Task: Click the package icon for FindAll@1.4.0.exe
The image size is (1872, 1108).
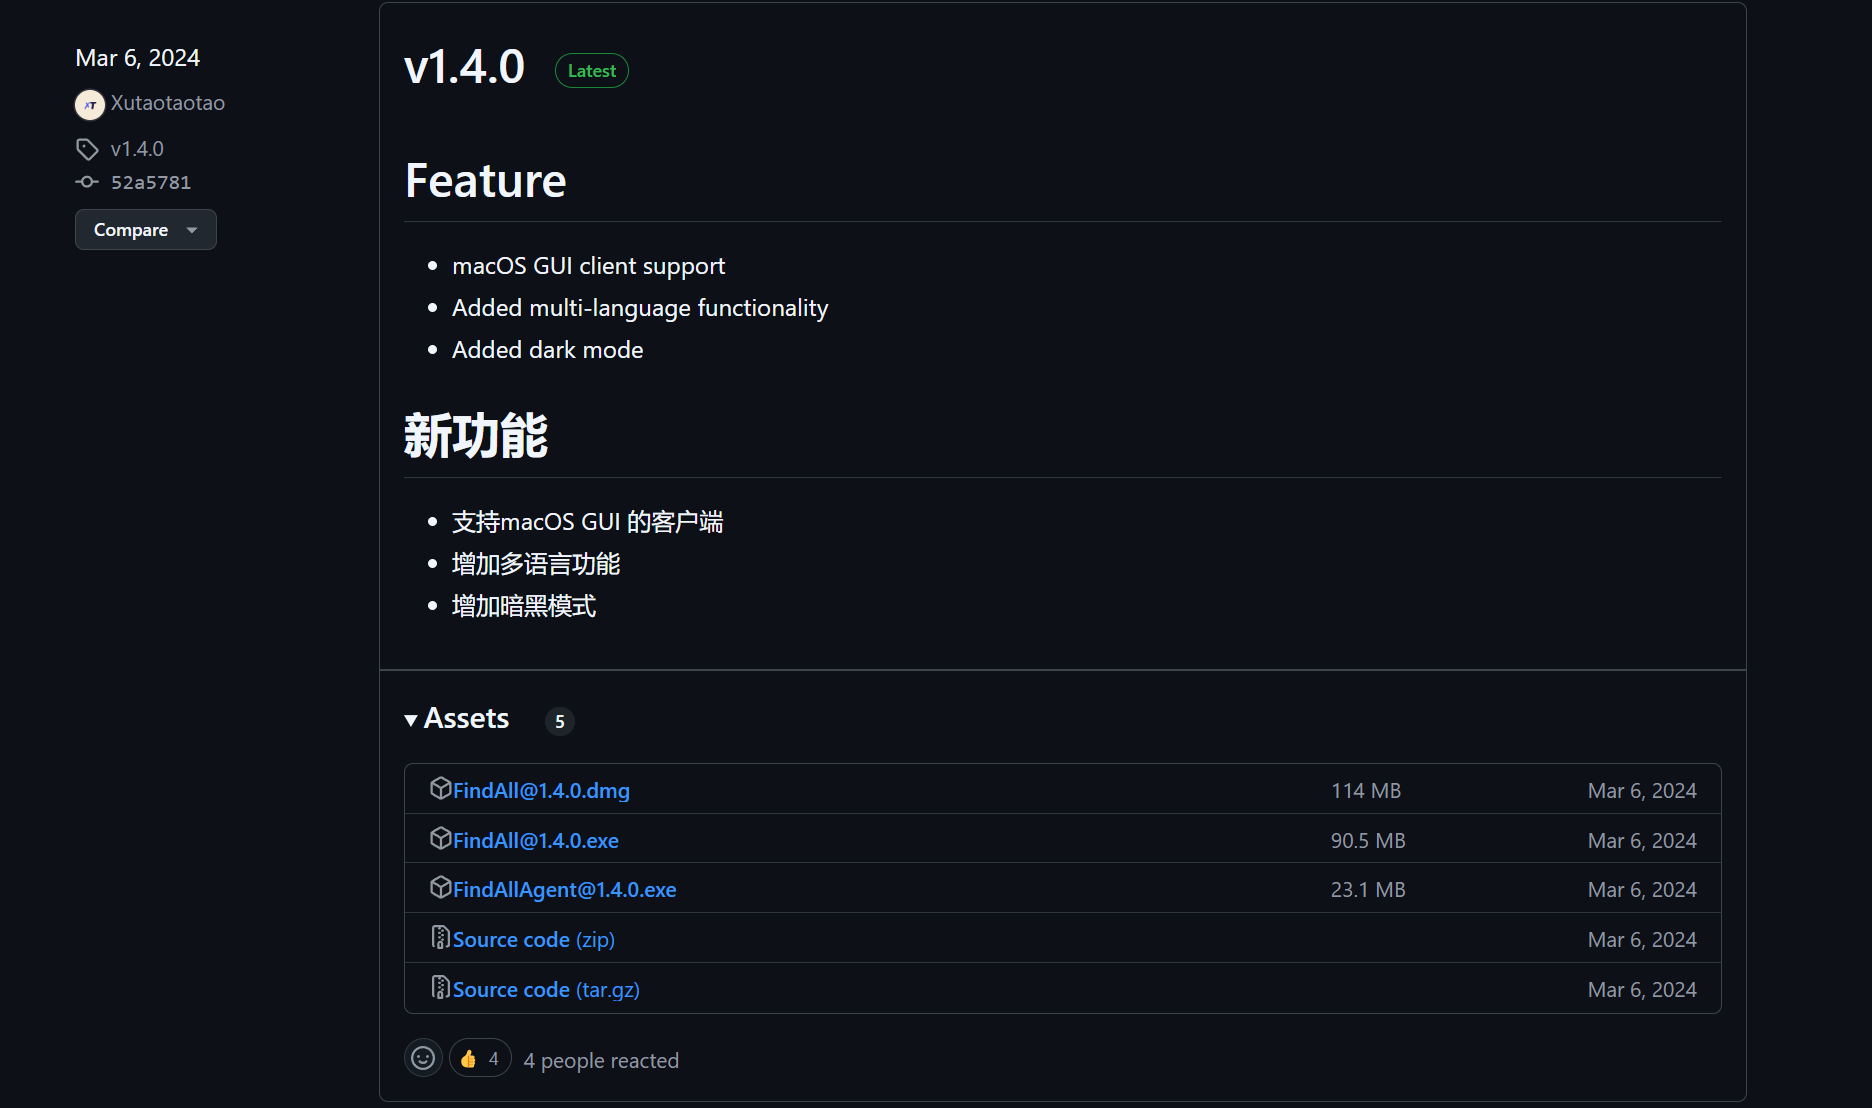Action: [440, 839]
